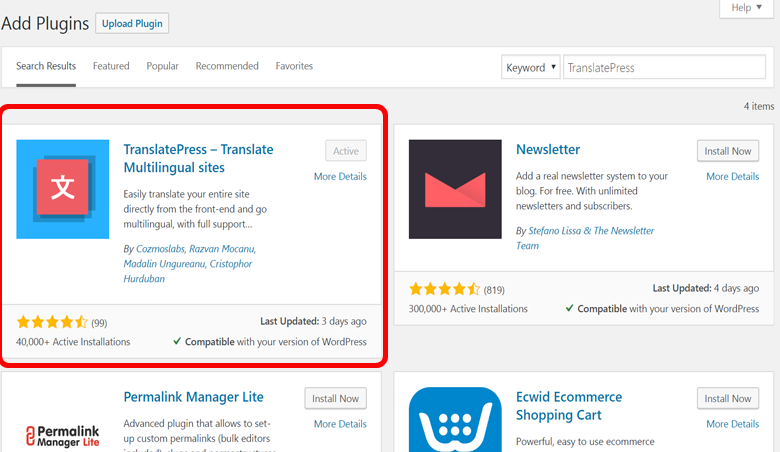The height and width of the screenshot is (452, 780).
Task: Click the Madalin Ungureanu author link
Action: pyautogui.click(x=164, y=264)
